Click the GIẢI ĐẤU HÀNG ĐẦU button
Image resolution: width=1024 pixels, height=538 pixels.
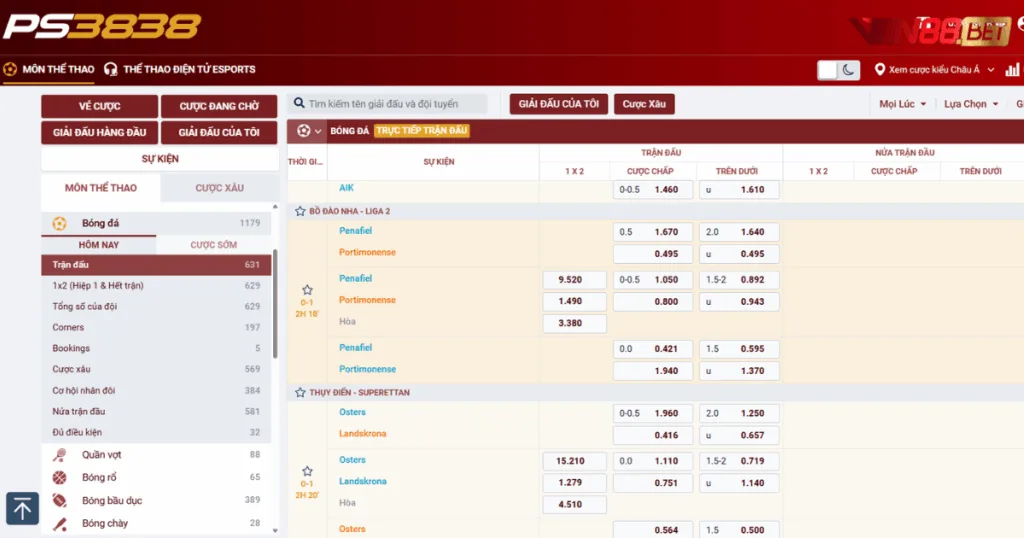pyautogui.click(x=99, y=132)
